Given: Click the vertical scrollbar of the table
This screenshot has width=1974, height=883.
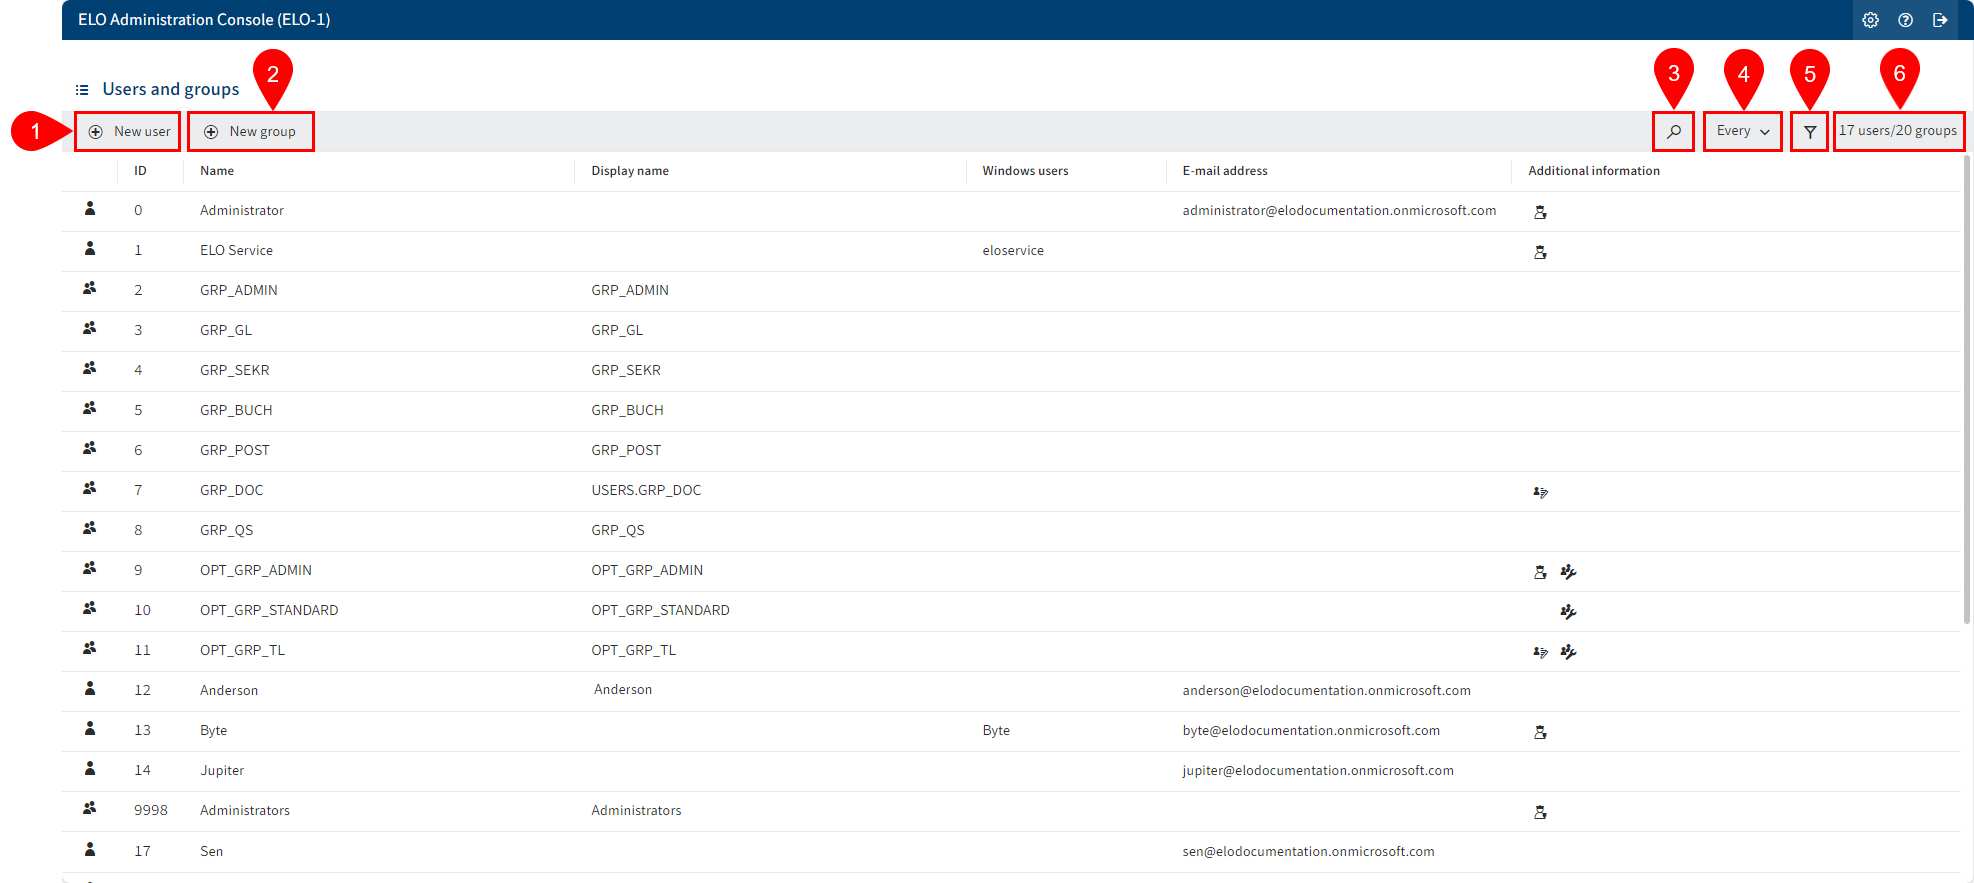Looking at the screenshot, I should pos(1967,390).
